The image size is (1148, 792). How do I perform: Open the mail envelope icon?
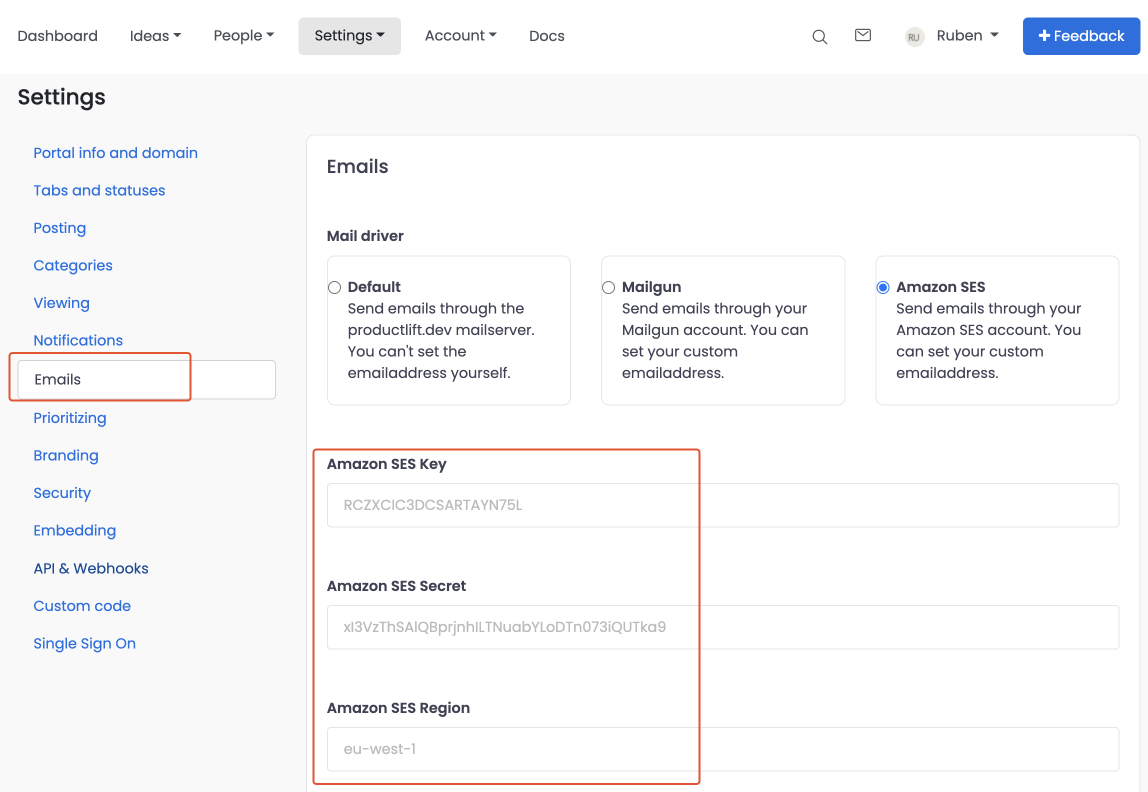pyautogui.click(x=862, y=36)
